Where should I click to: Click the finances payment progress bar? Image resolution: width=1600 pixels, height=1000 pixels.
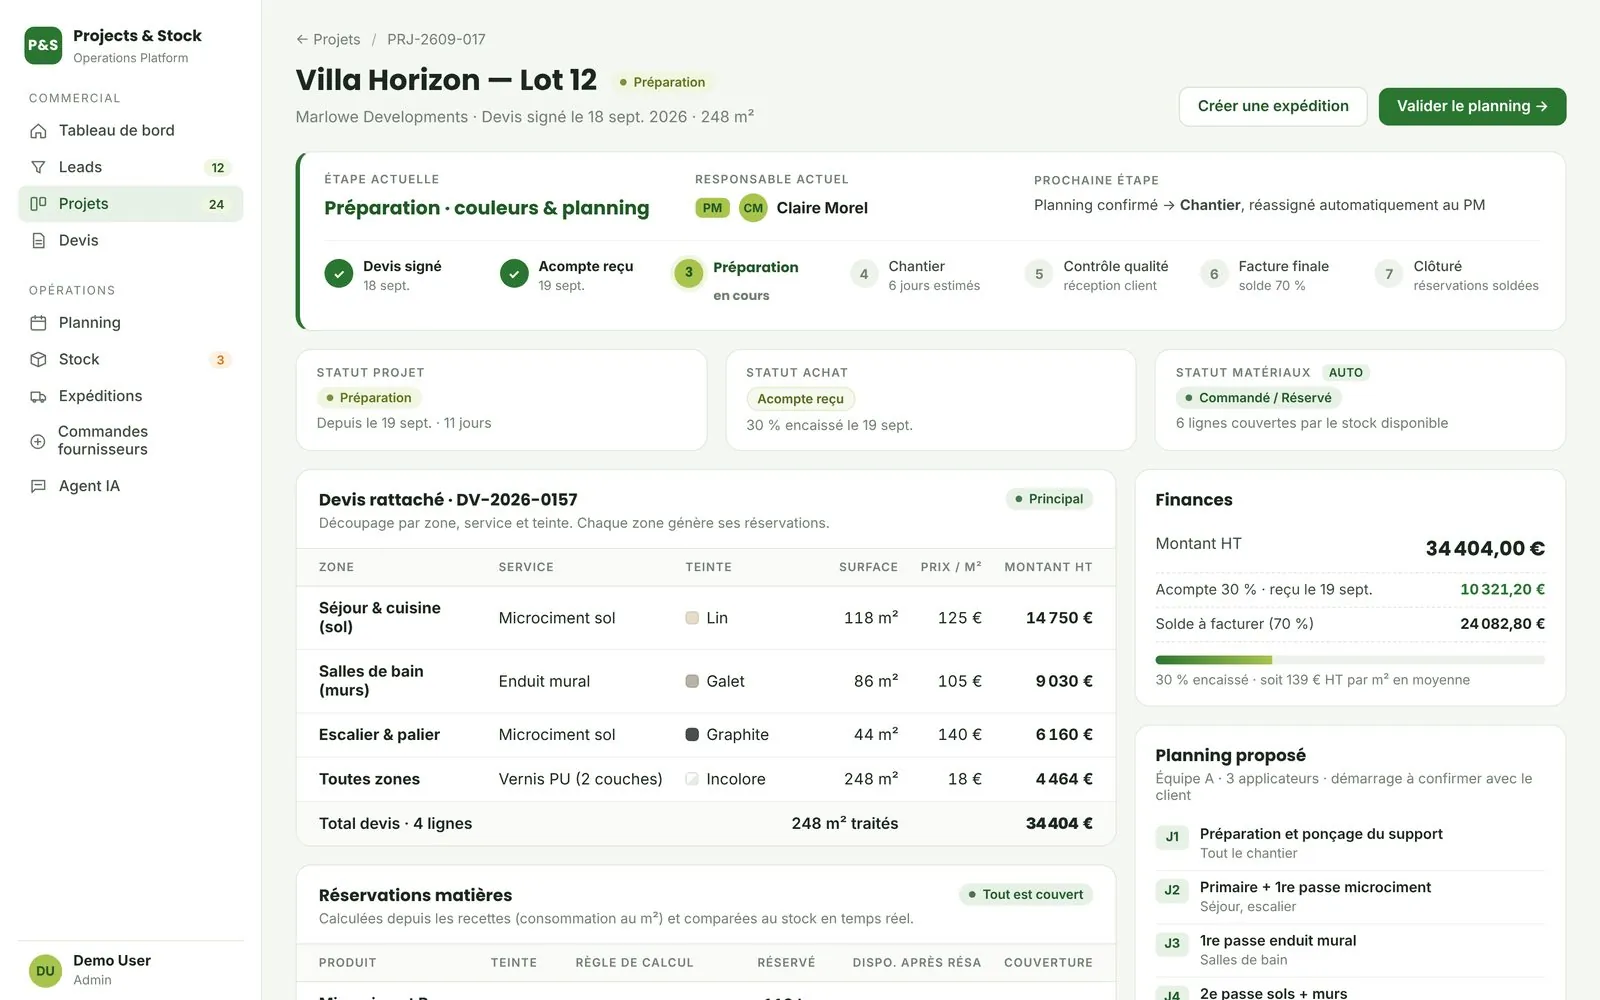1350,660
